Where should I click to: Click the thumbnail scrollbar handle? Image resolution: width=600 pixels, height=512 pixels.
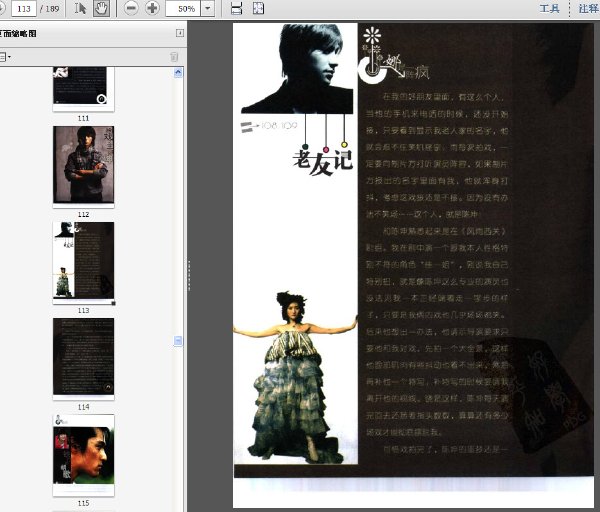[x=178, y=341]
